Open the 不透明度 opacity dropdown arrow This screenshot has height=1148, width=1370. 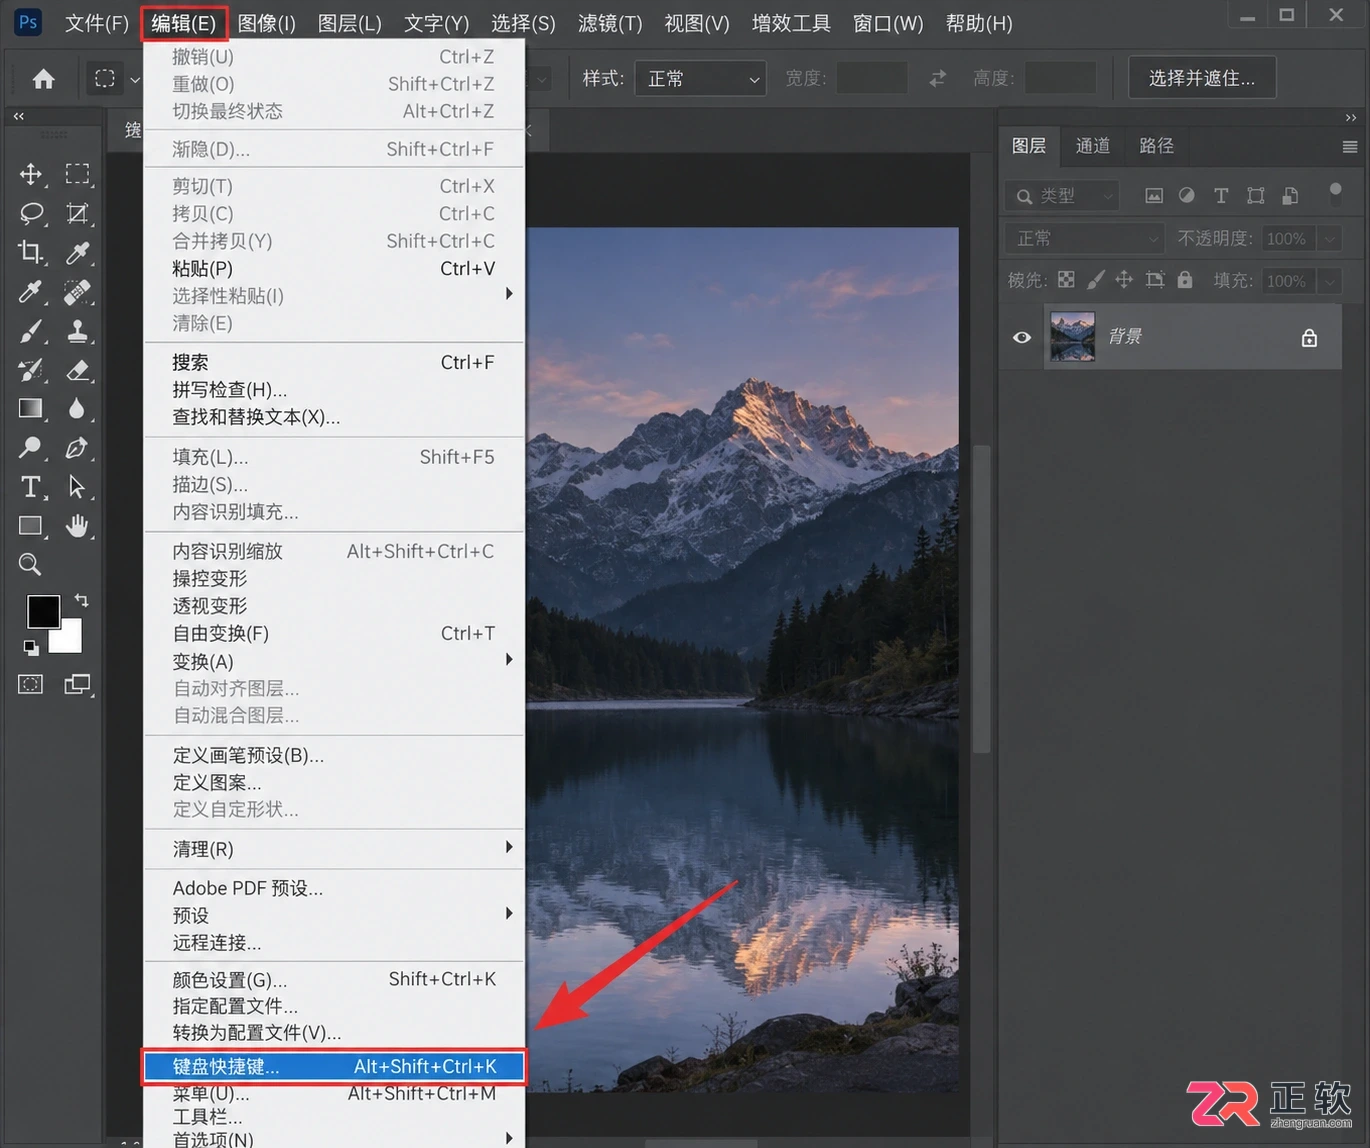tap(1330, 238)
